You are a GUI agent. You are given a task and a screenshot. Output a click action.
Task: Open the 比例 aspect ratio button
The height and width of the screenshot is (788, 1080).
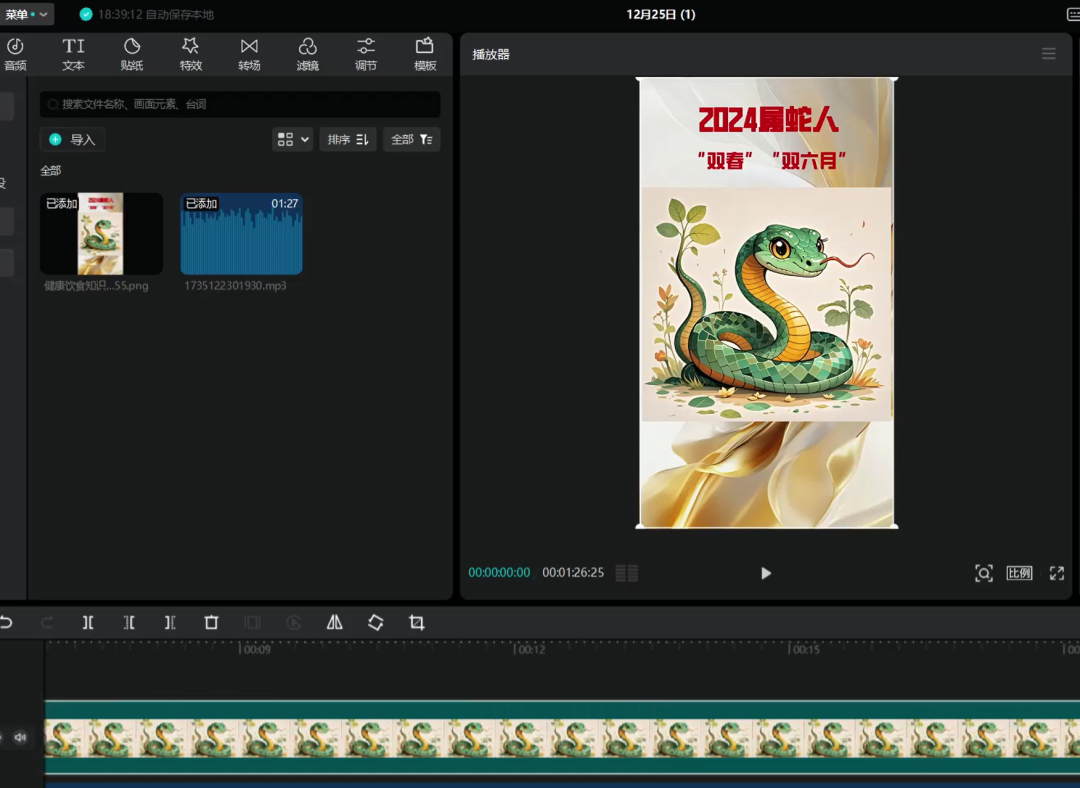coord(1019,573)
